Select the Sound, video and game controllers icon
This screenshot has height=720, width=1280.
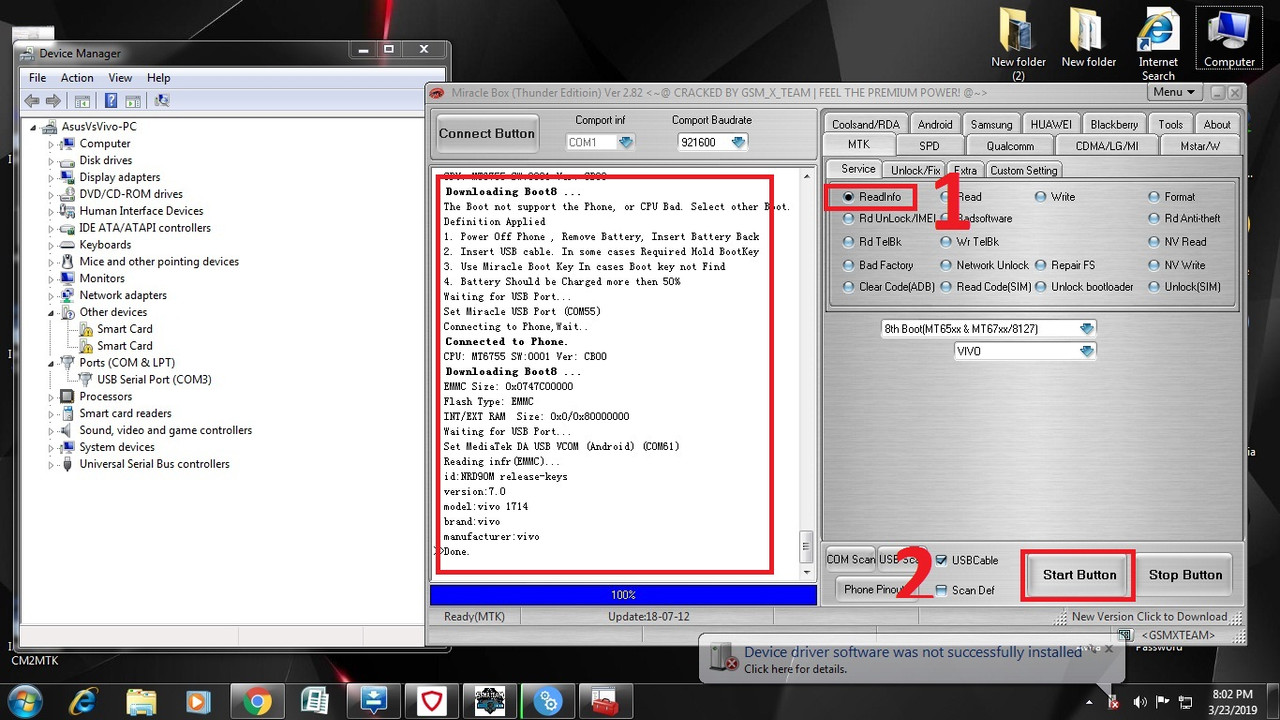(x=67, y=430)
